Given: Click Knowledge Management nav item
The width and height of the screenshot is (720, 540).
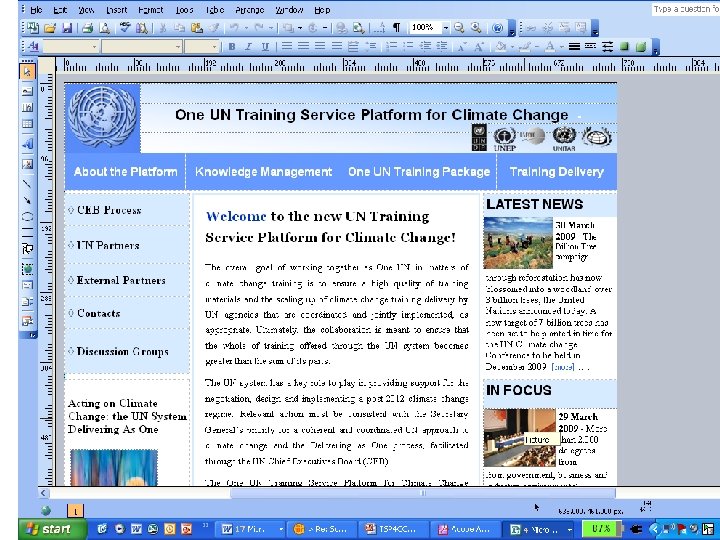Looking at the screenshot, I should point(263,172).
